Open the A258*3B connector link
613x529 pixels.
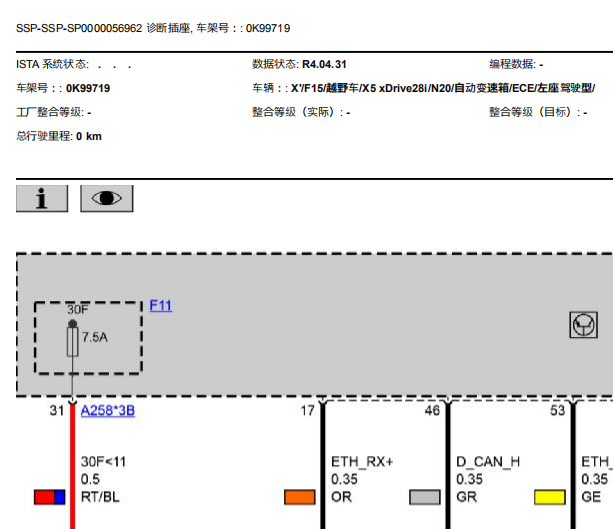point(108,411)
